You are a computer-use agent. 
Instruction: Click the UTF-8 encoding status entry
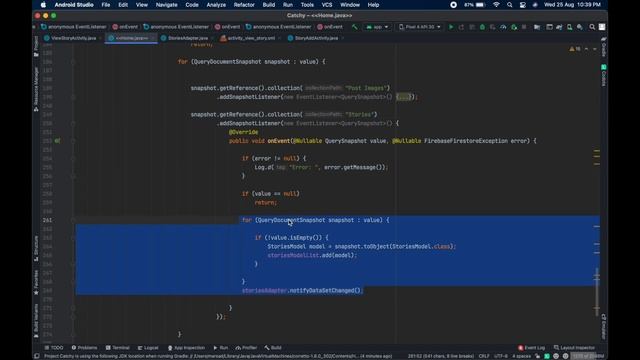501,356
